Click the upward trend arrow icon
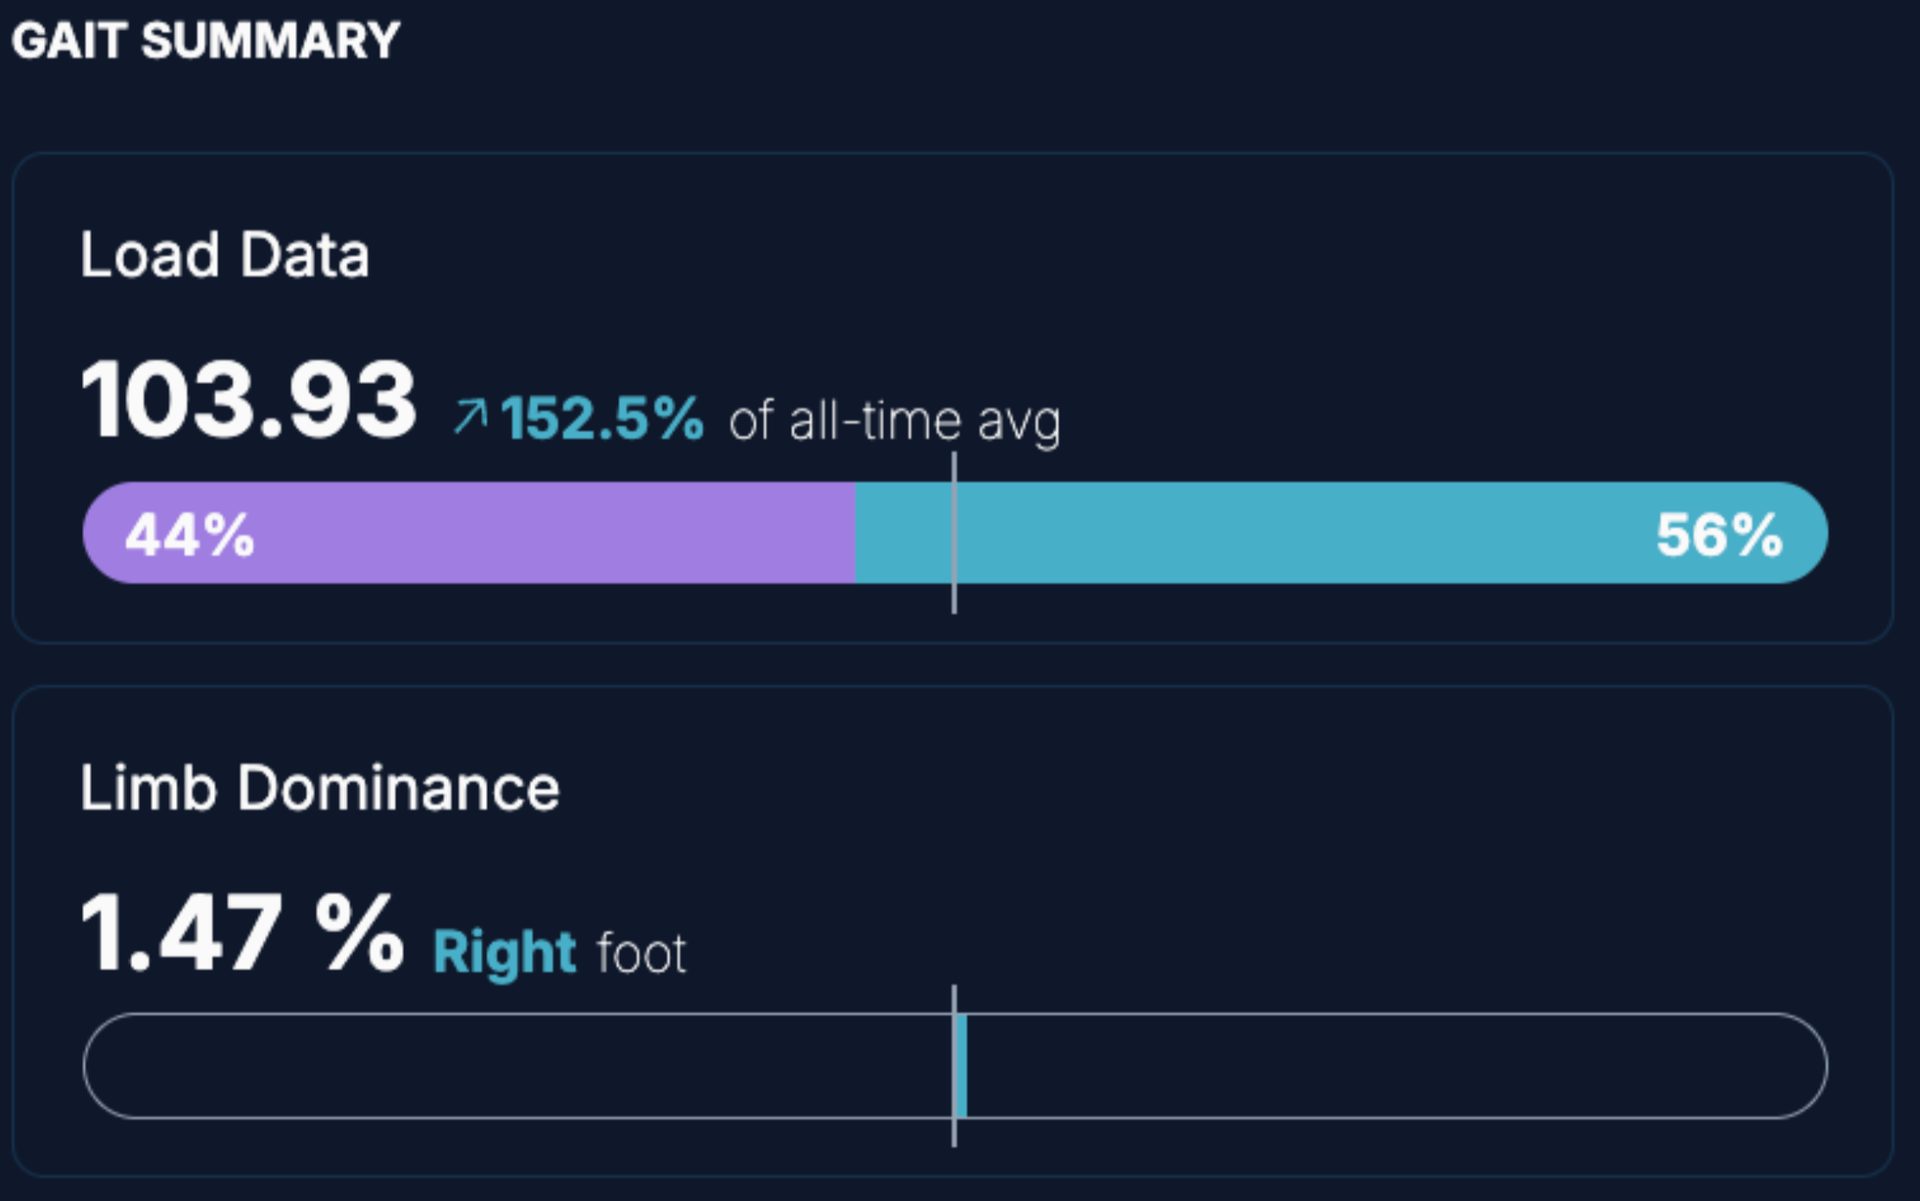The image size is (1920, 1201). coord(470,416)
